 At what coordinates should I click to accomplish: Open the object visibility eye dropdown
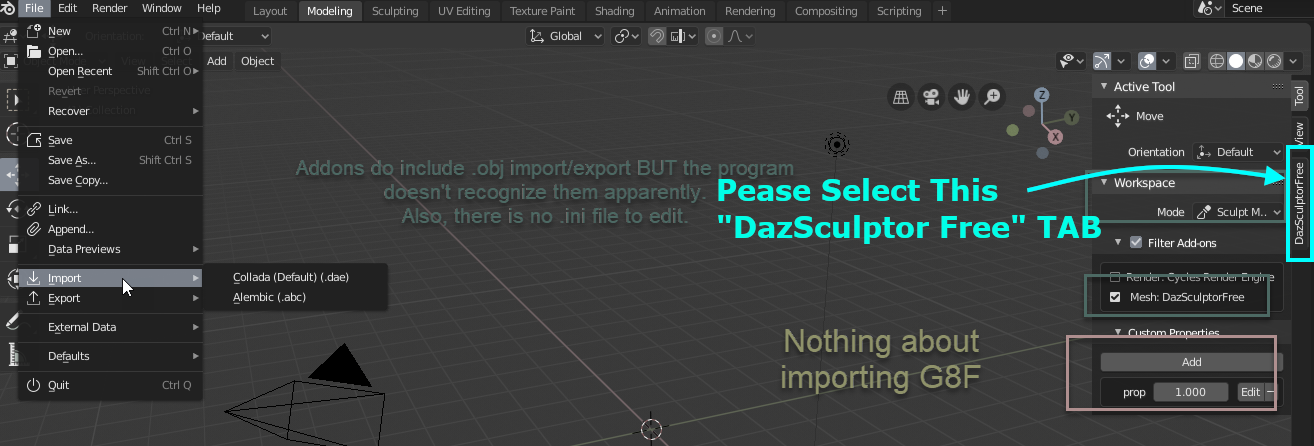1073,61
